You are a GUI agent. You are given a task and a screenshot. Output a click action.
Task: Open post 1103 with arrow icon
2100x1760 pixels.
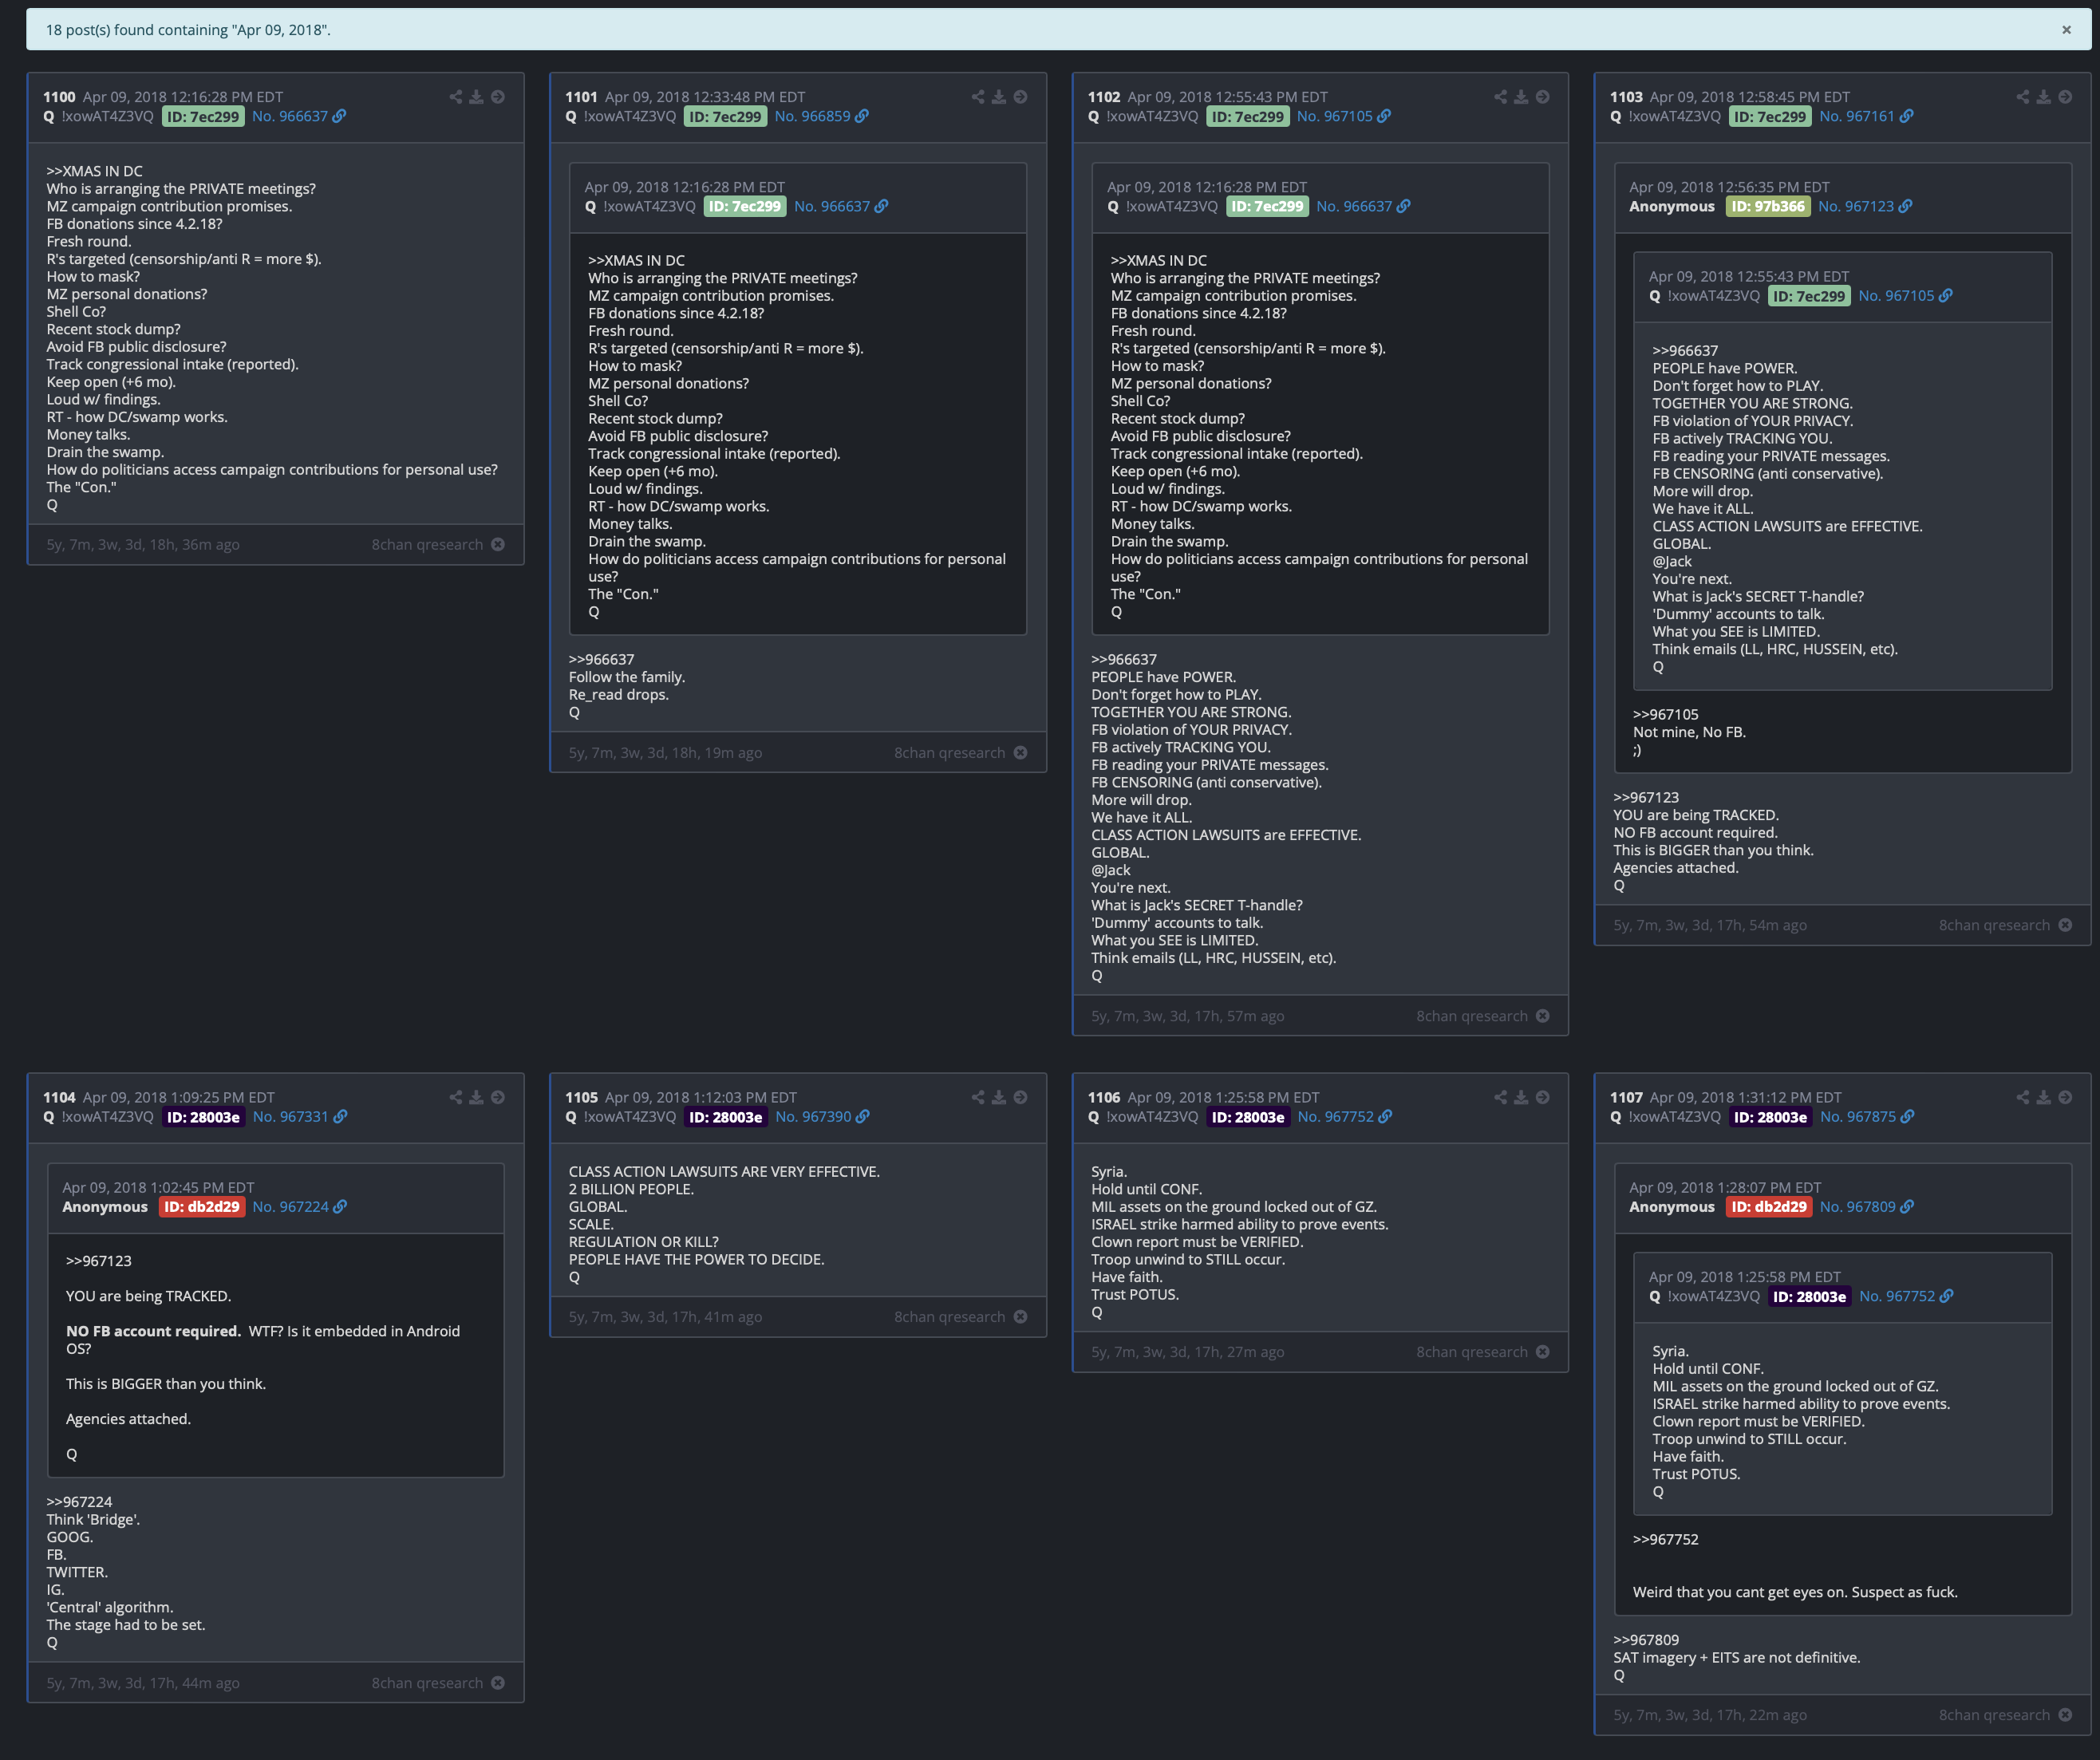pyautogui.click(x=2065, y=97)
